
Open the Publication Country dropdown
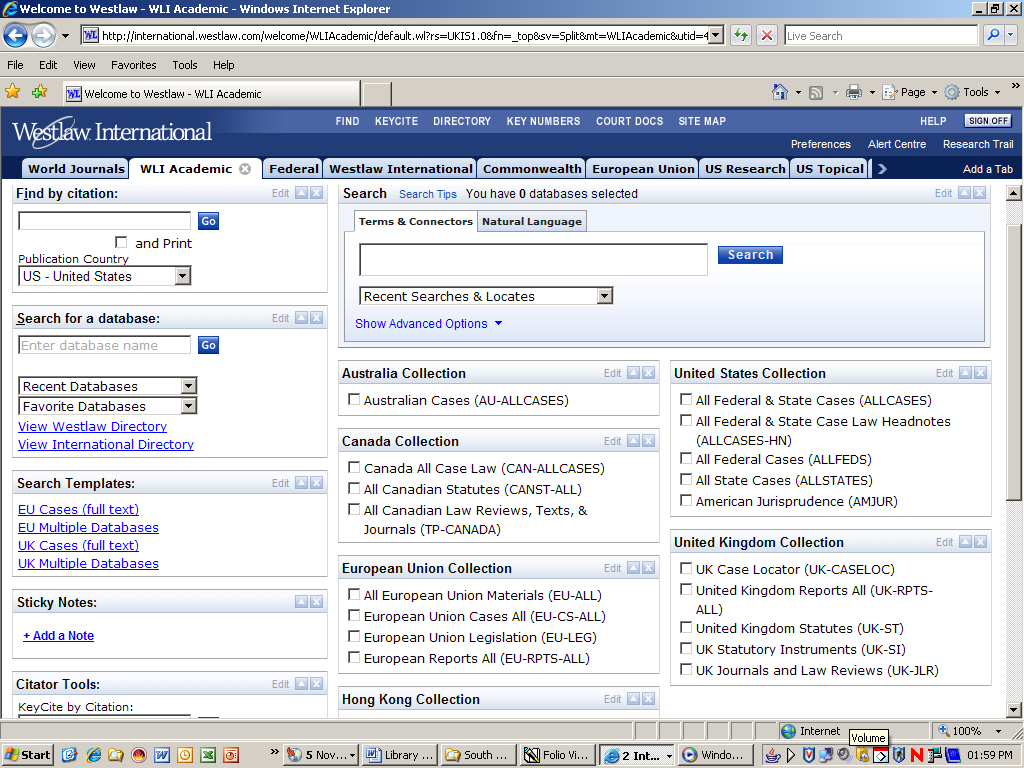[x=183, y=276]
